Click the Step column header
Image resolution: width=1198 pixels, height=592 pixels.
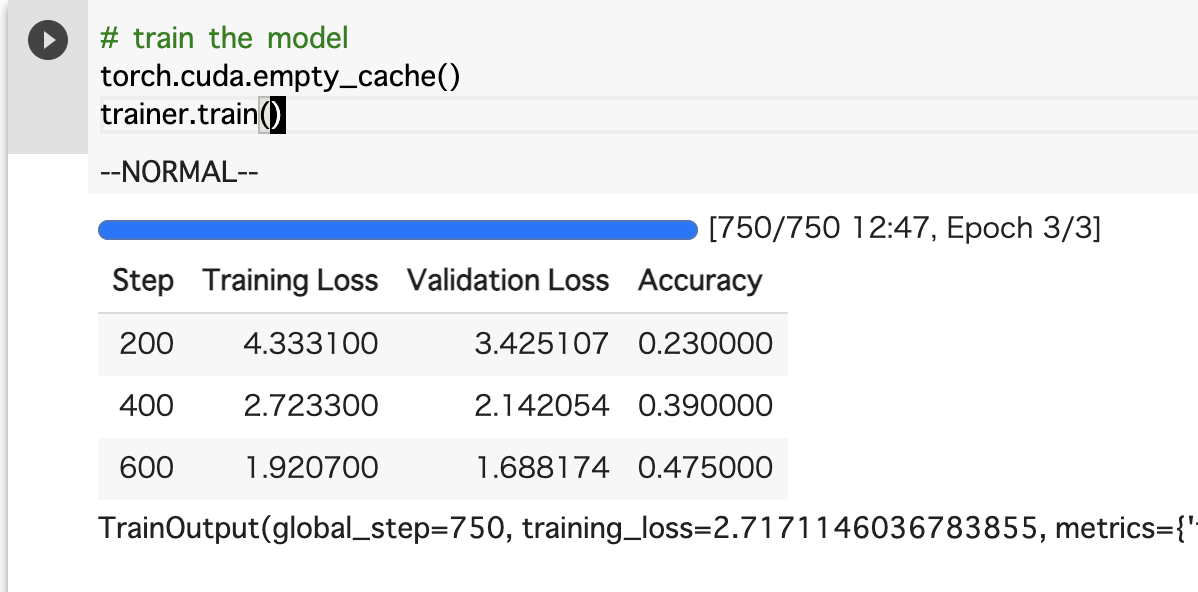143,280
